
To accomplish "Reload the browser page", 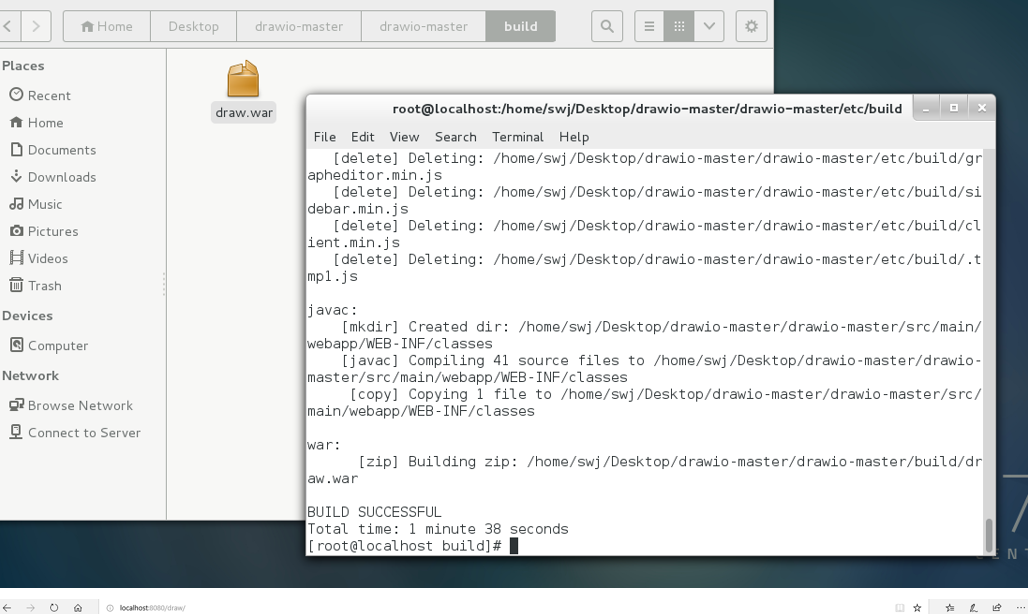I will [x=54, y=607].
